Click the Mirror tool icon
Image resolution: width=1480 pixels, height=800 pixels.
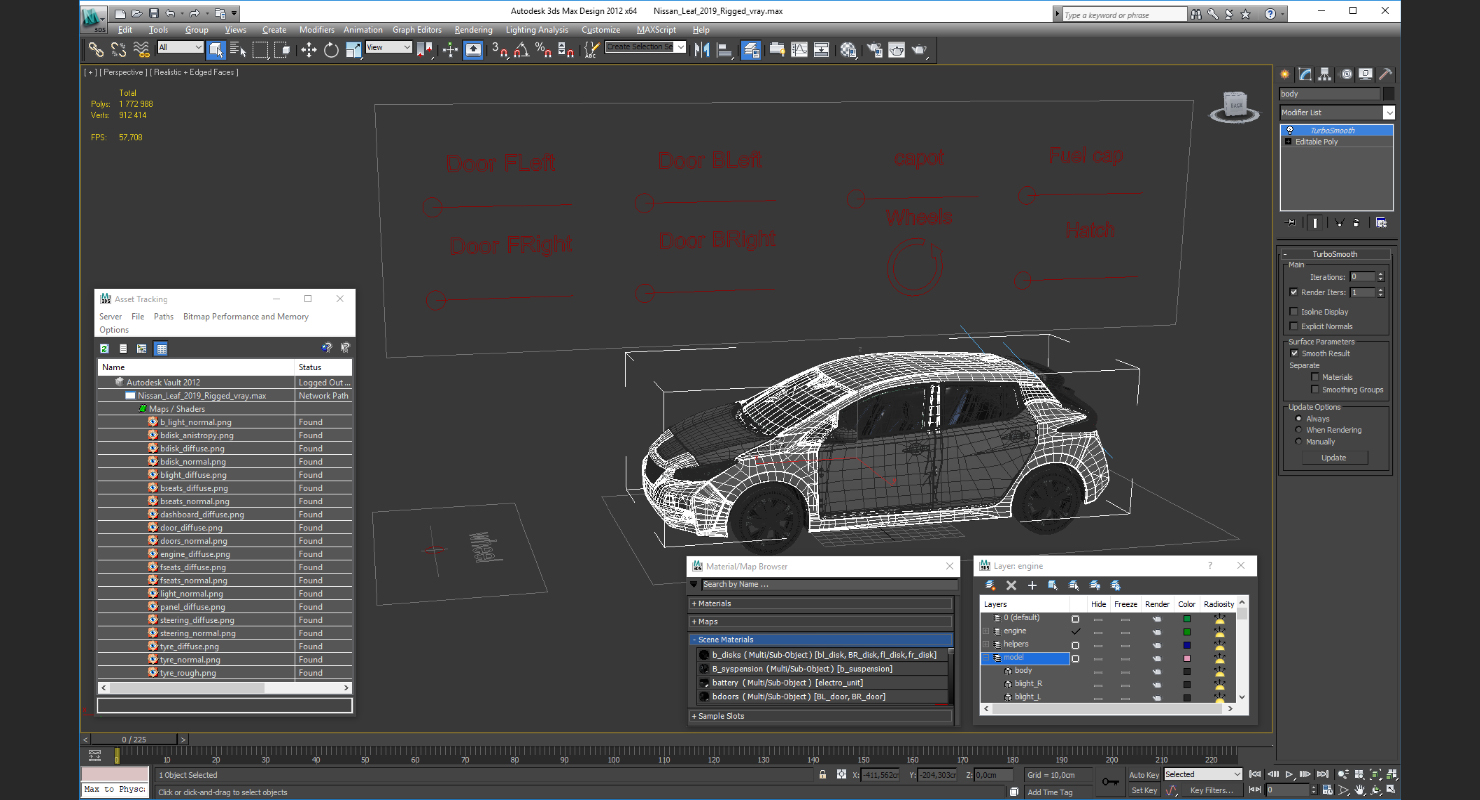[x=702, y=49]
